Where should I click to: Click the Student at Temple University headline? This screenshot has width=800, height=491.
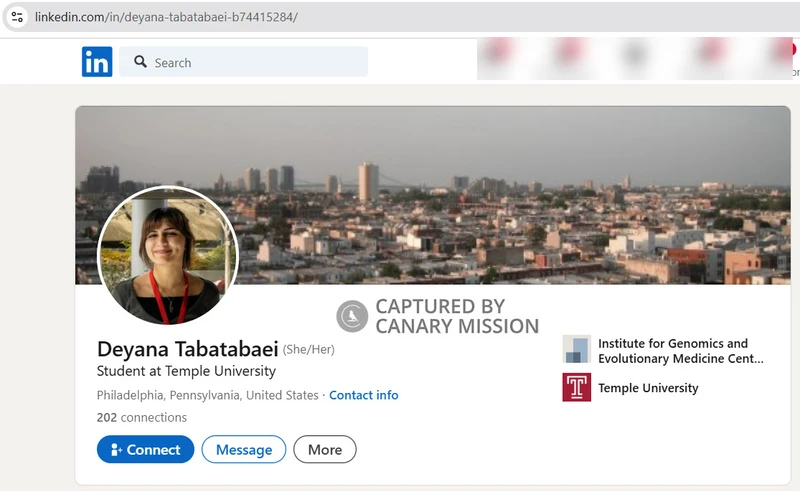186,371
